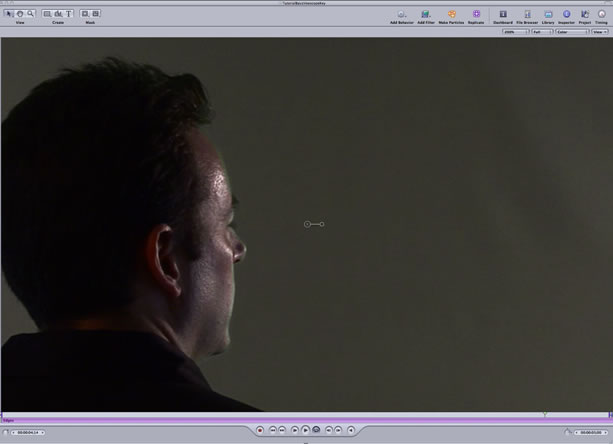This screenshot has height=444, width=613.
Task: Open the Library pane
Action: [x=548, y=17]
